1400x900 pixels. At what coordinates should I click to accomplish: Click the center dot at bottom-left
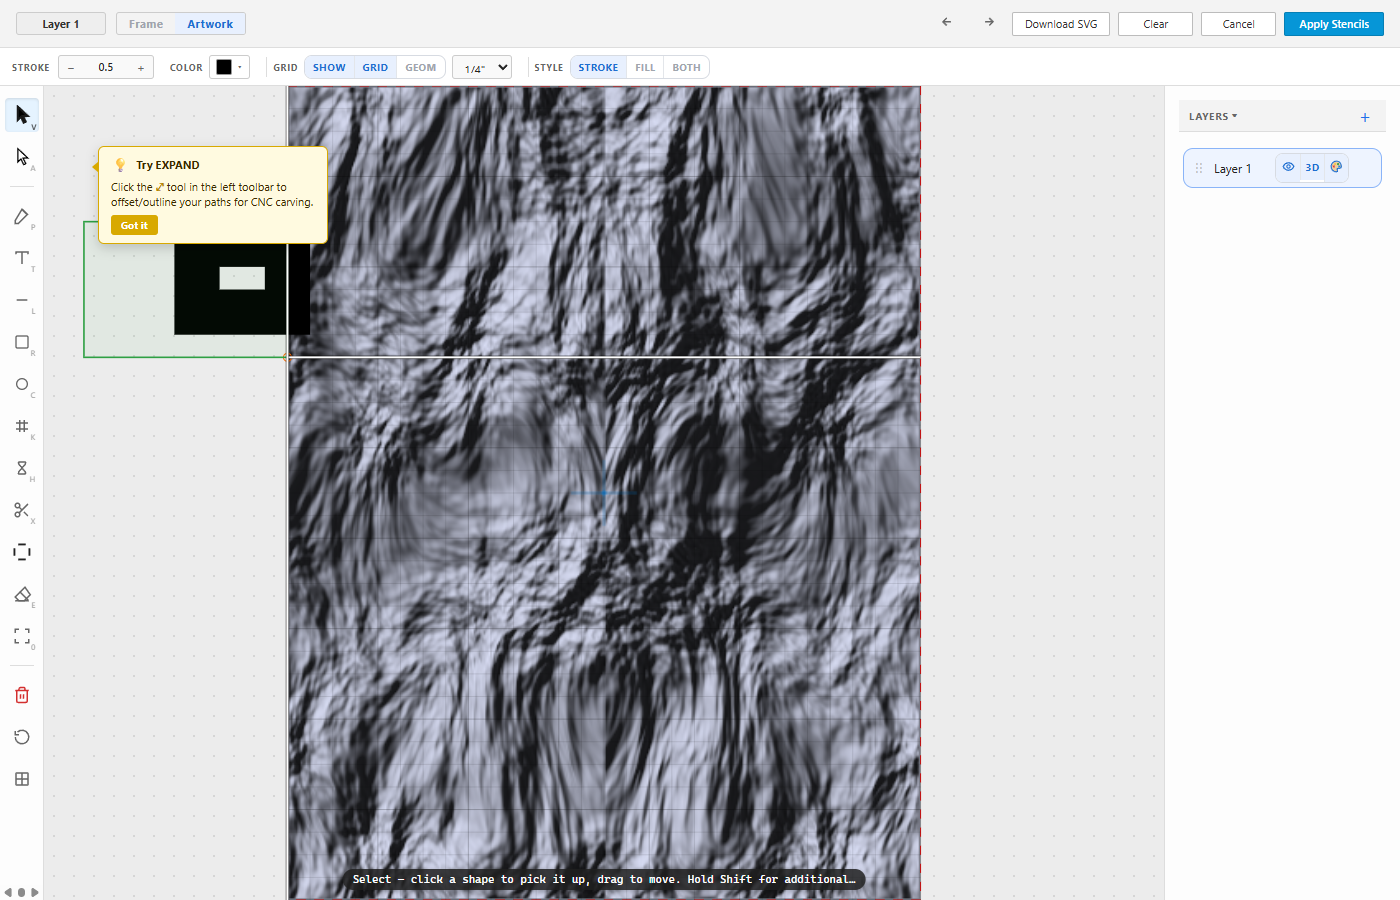pos(22,892)
